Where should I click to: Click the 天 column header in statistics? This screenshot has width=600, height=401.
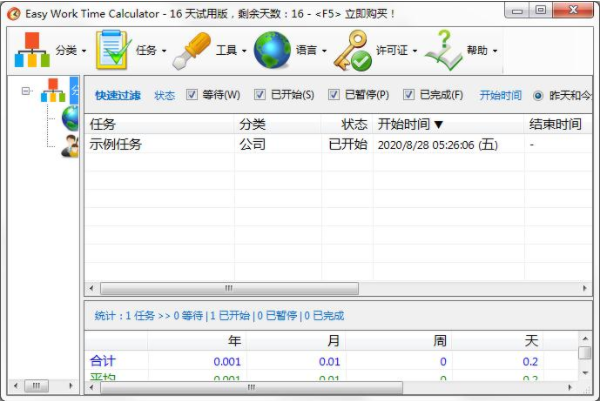(531, 341)
